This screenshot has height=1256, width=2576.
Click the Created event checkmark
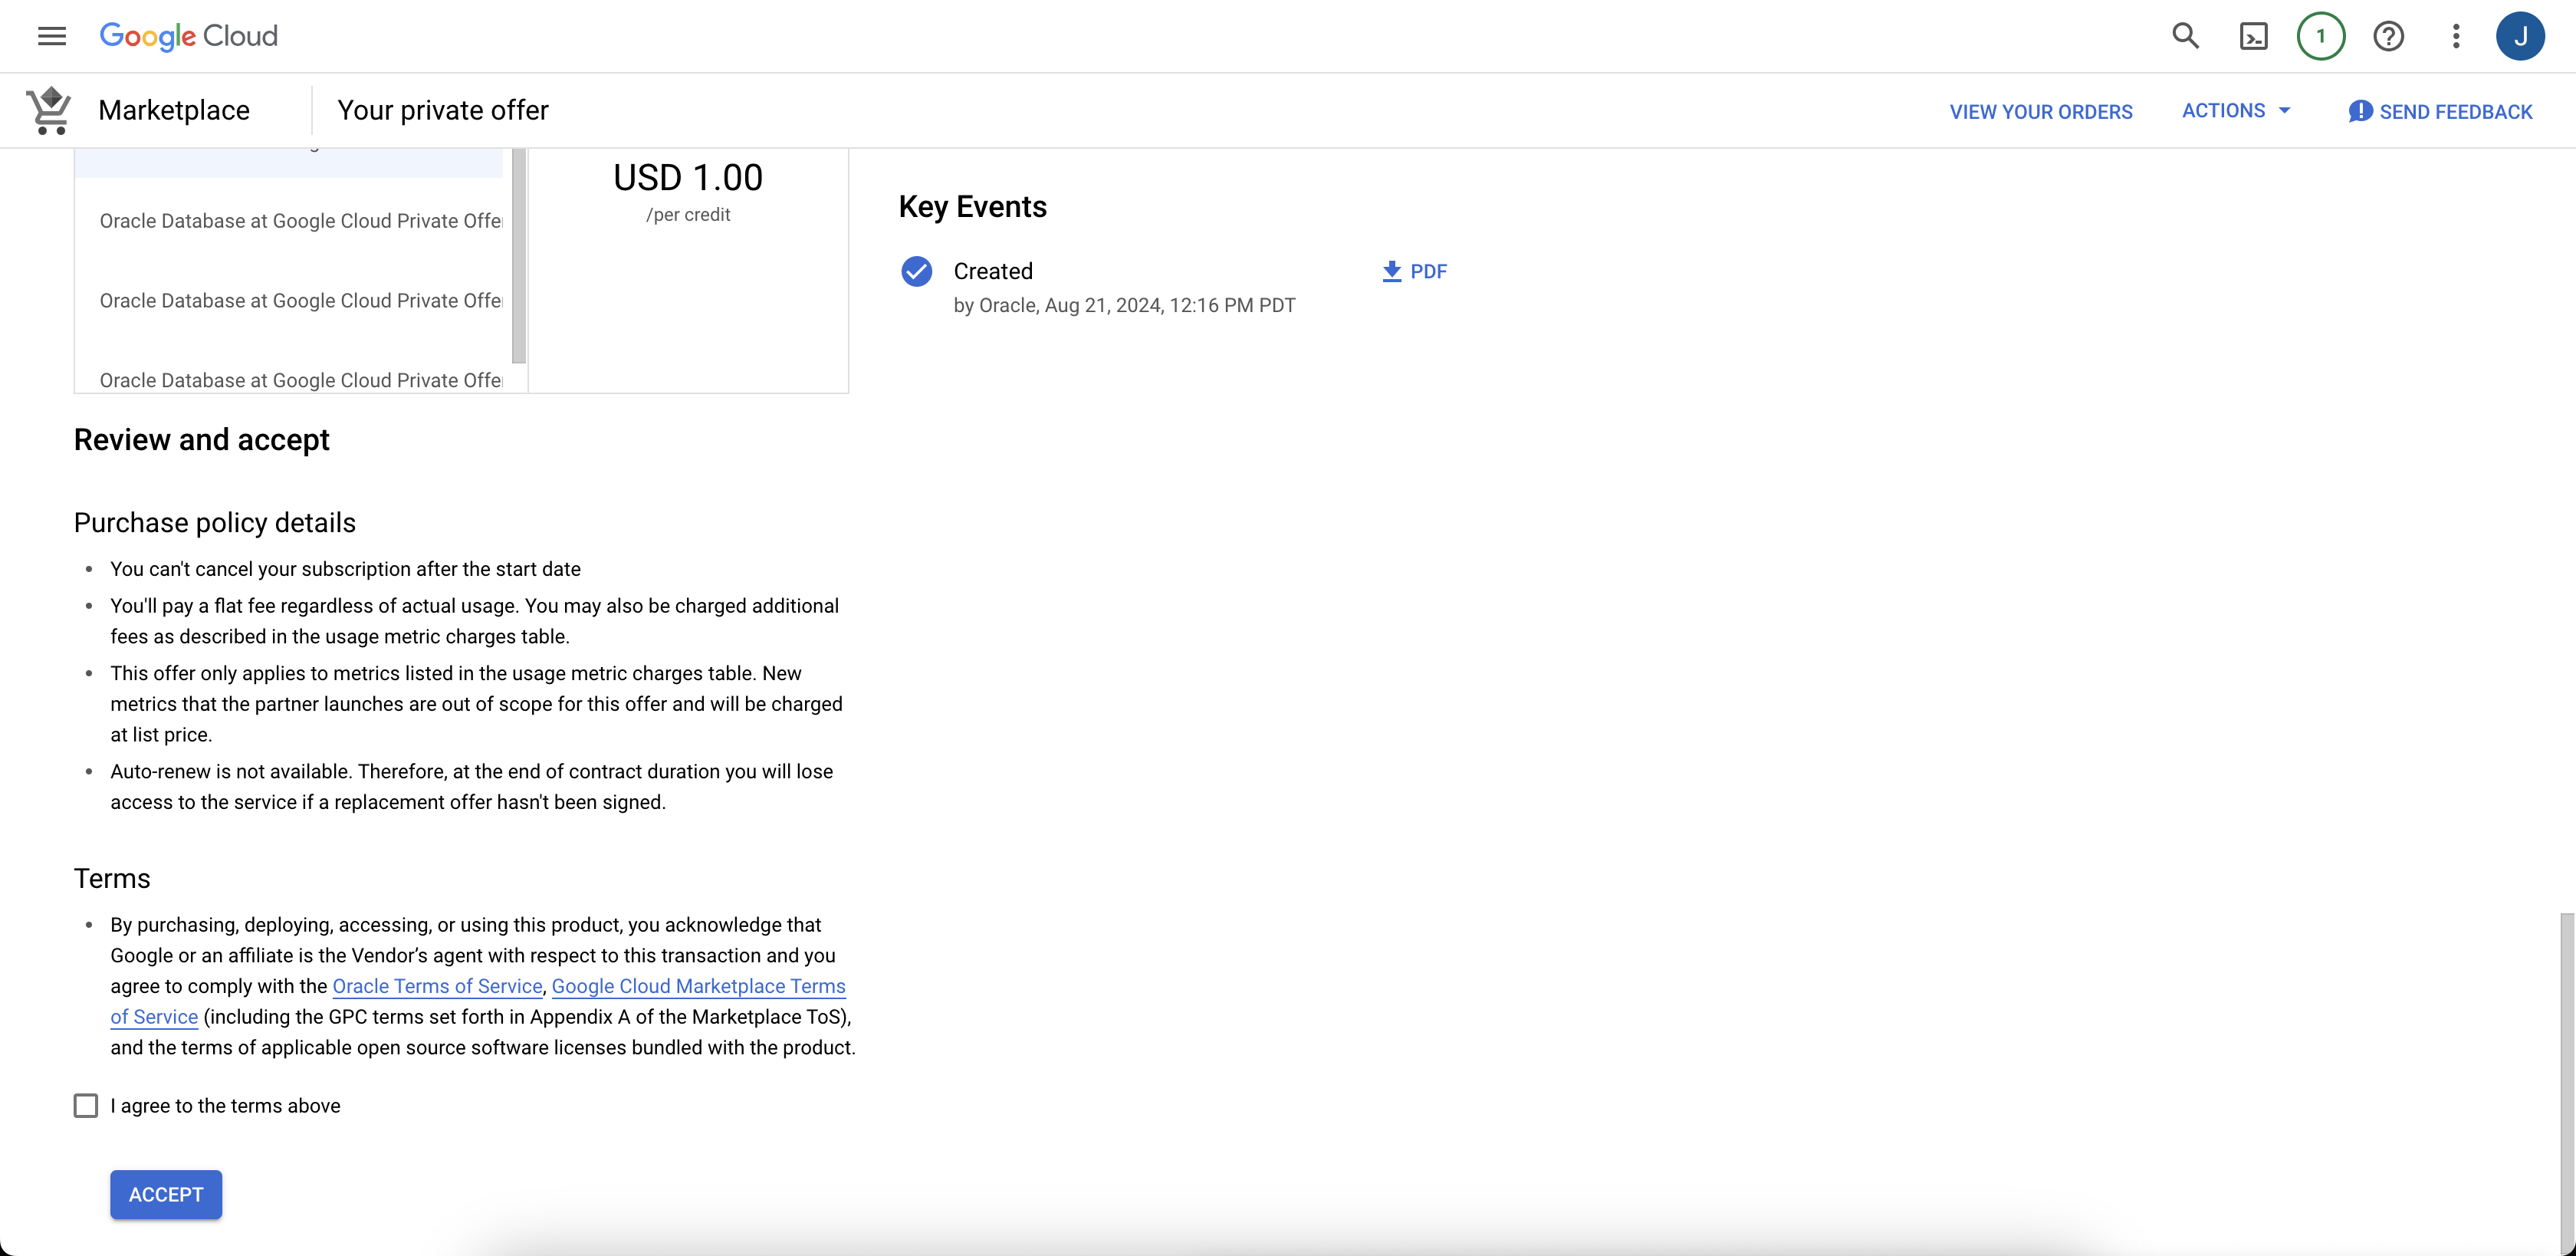916,271
